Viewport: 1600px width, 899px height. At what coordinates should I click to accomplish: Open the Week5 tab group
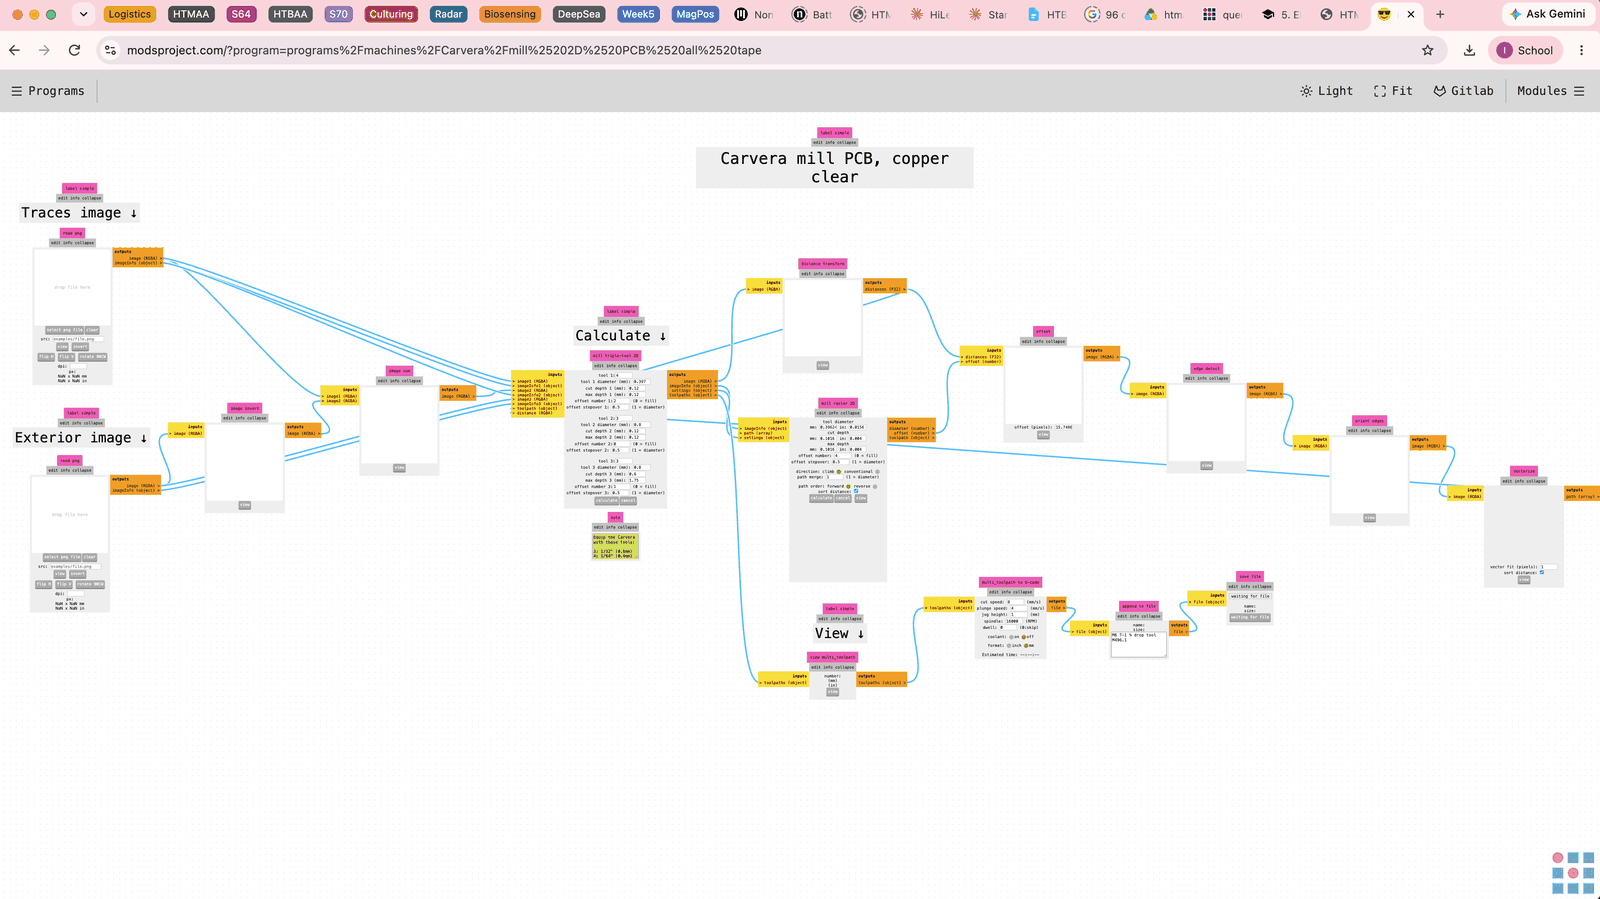point(638,14)
